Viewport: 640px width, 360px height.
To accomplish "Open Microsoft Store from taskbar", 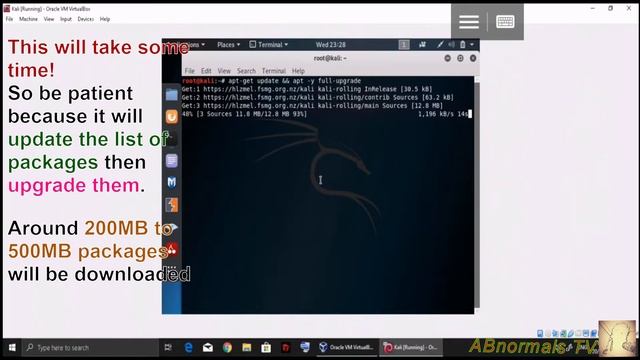I will [x=266, y=348].
